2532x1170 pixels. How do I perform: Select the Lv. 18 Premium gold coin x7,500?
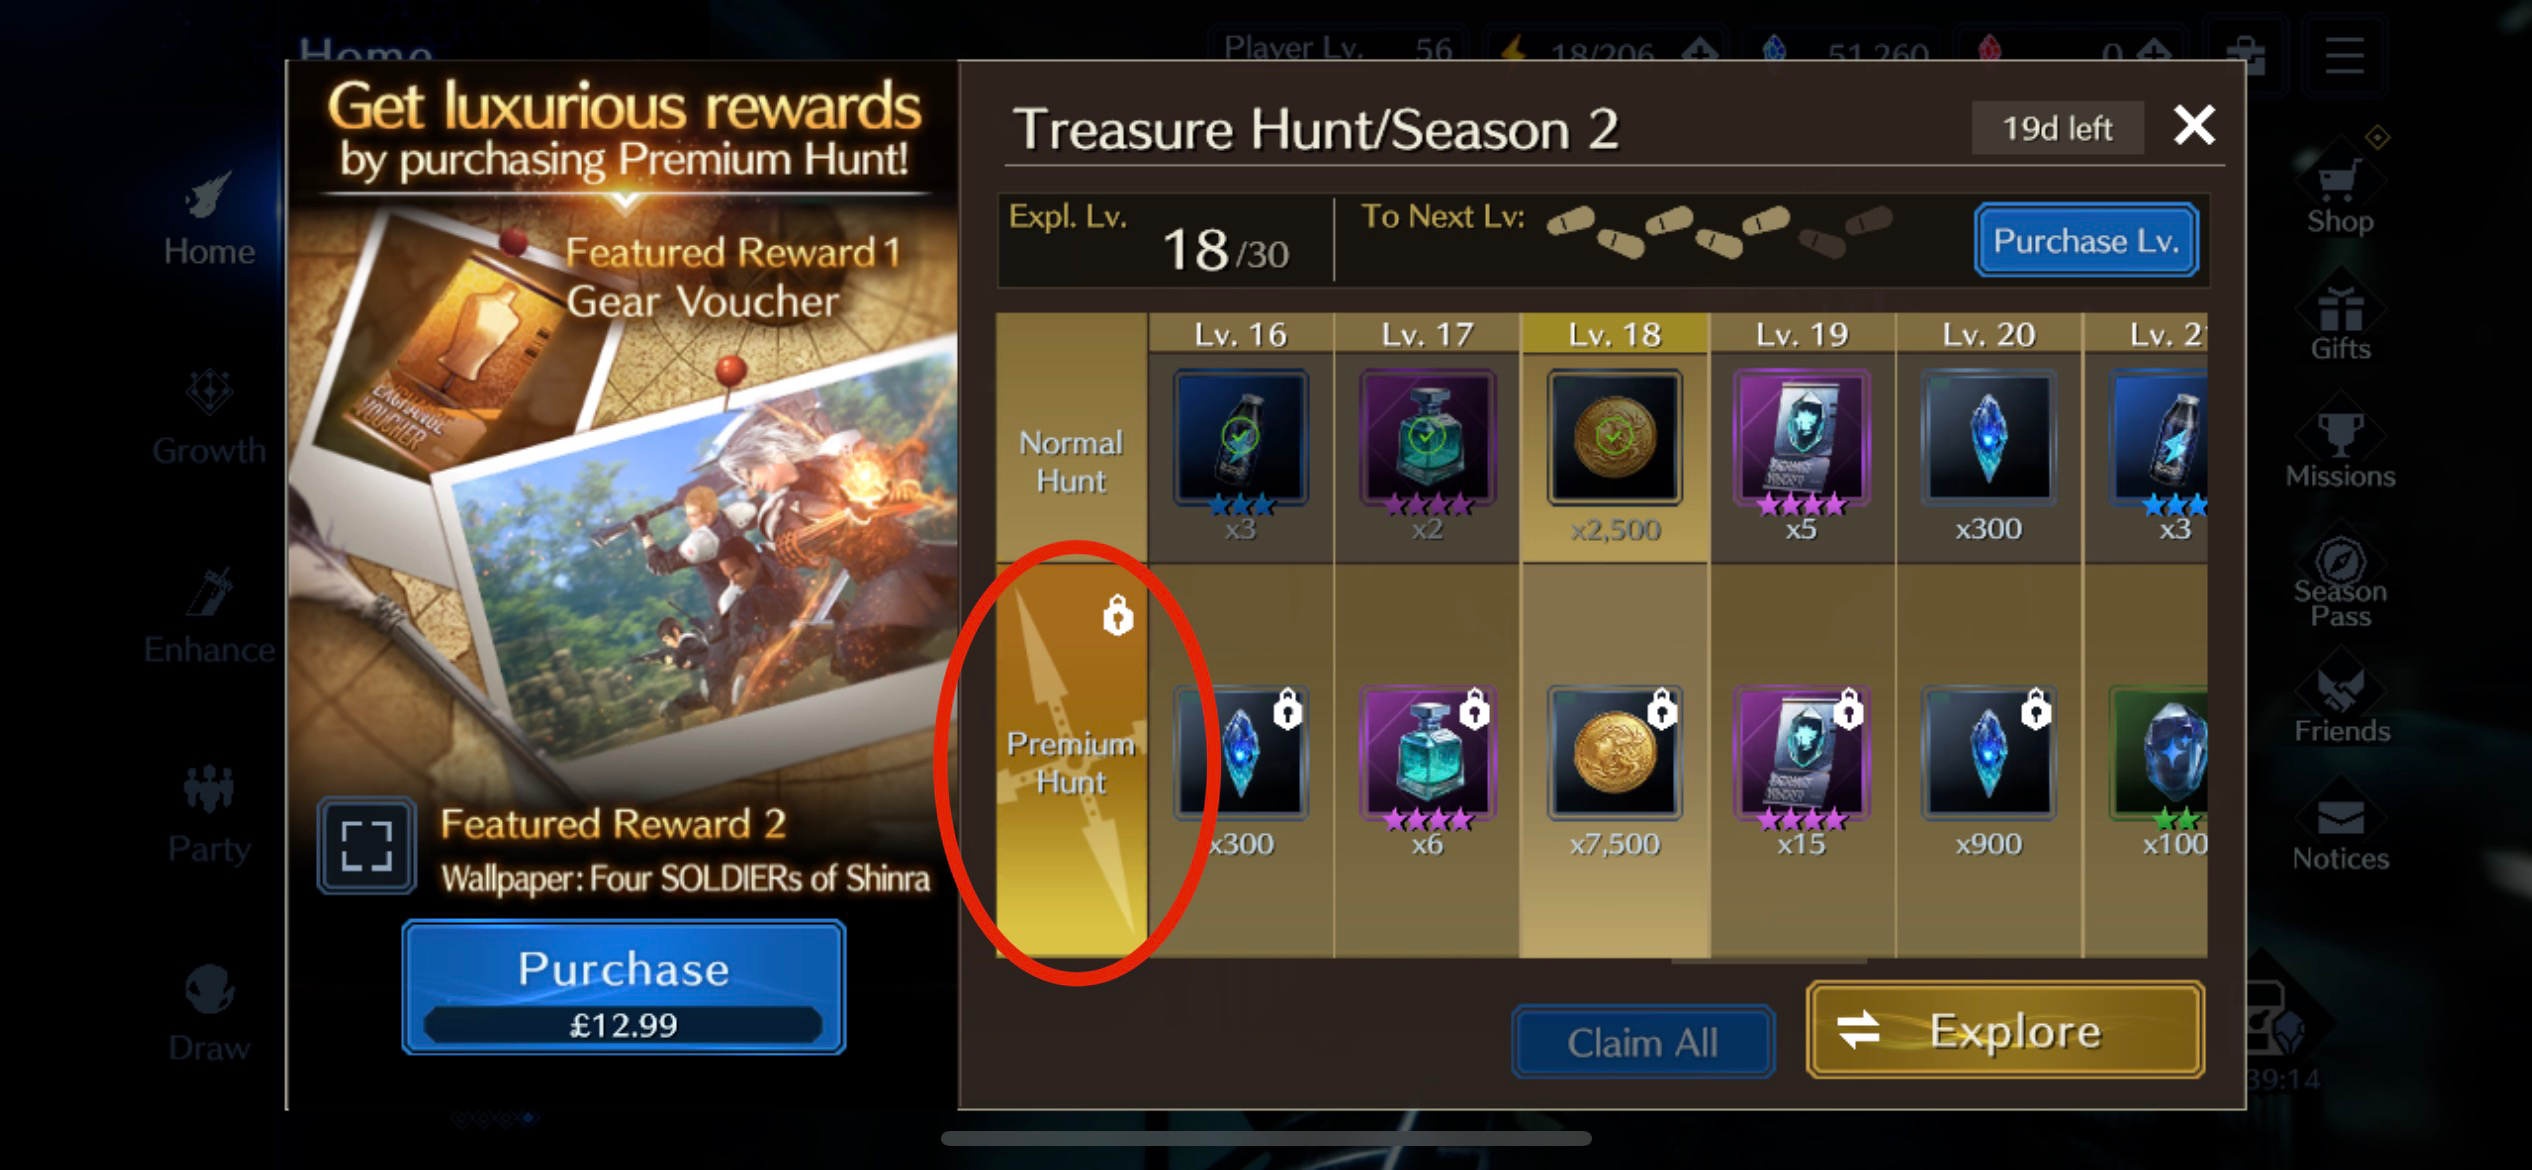pyautogui.click(x=1614, y=753)
